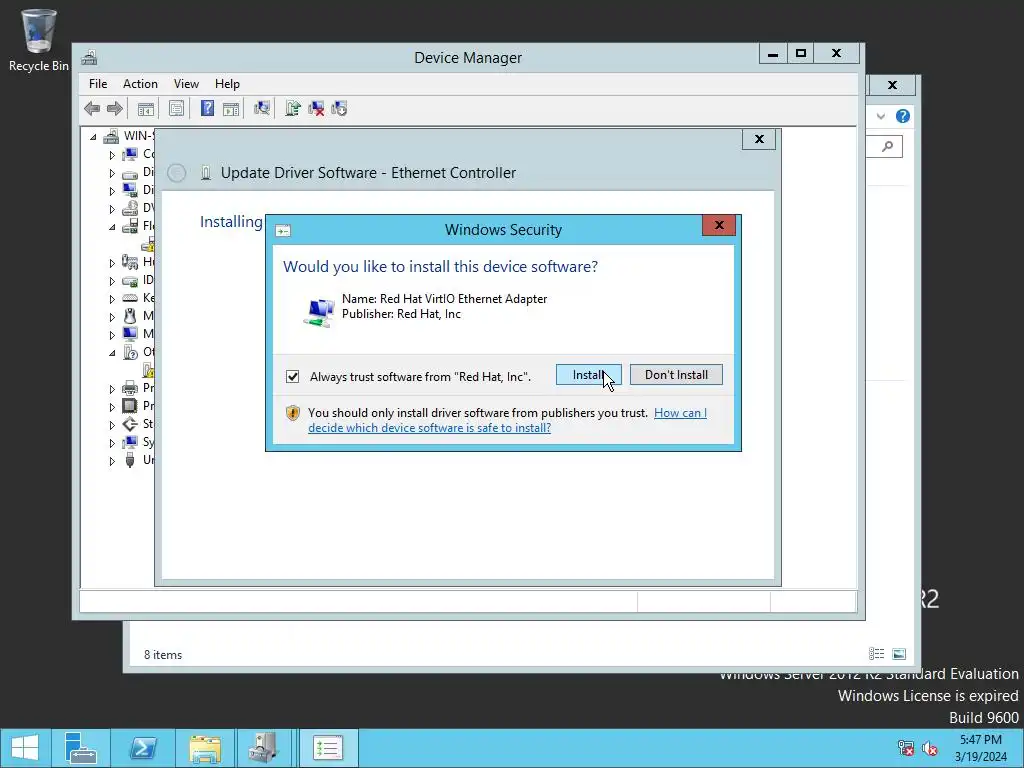Click the Properties toolbar icon
The image size is (1024, 768).
coord(176,108)
